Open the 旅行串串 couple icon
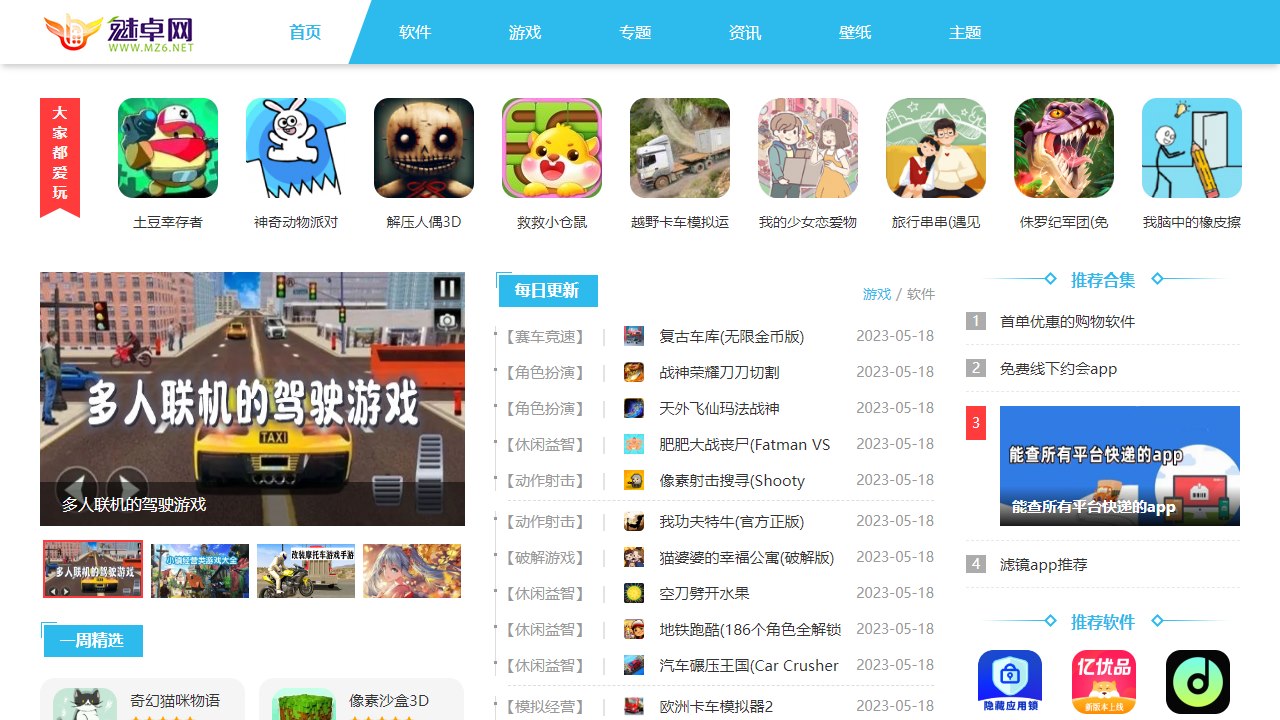This screenshot has width=1280, height=720. (x=936, y=148)
